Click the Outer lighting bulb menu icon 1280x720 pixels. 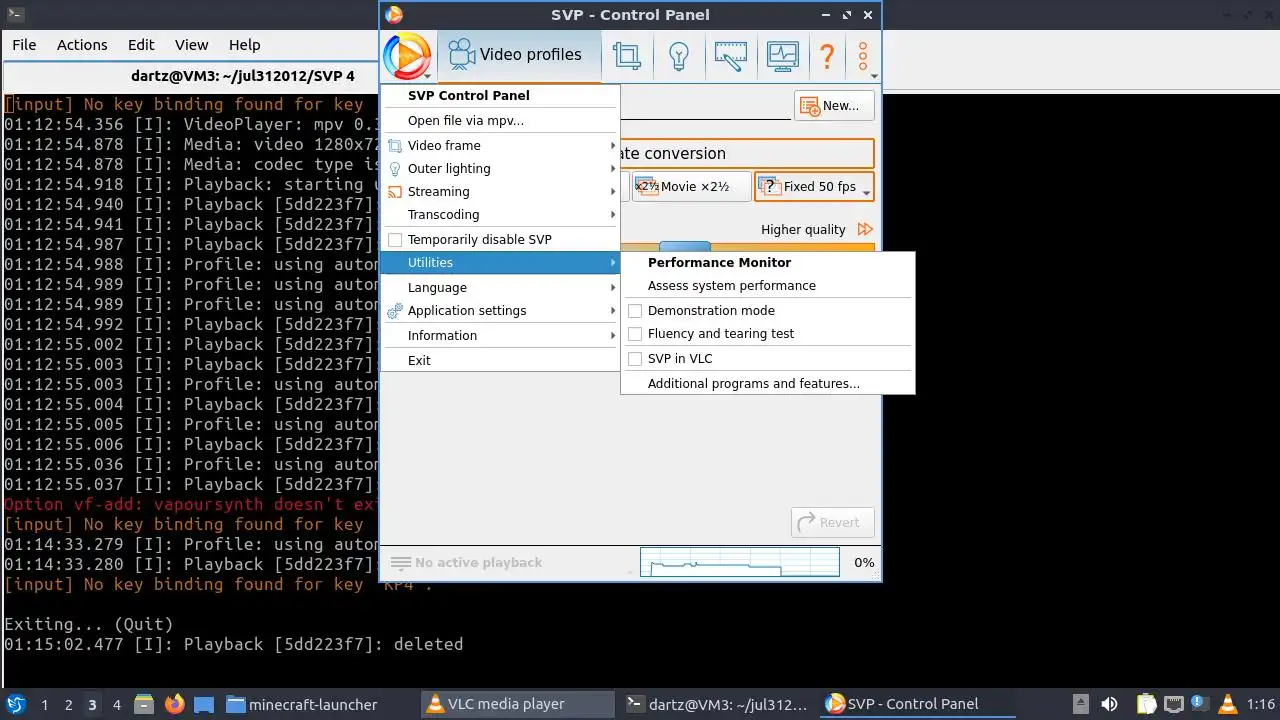[x=395, y=169]
